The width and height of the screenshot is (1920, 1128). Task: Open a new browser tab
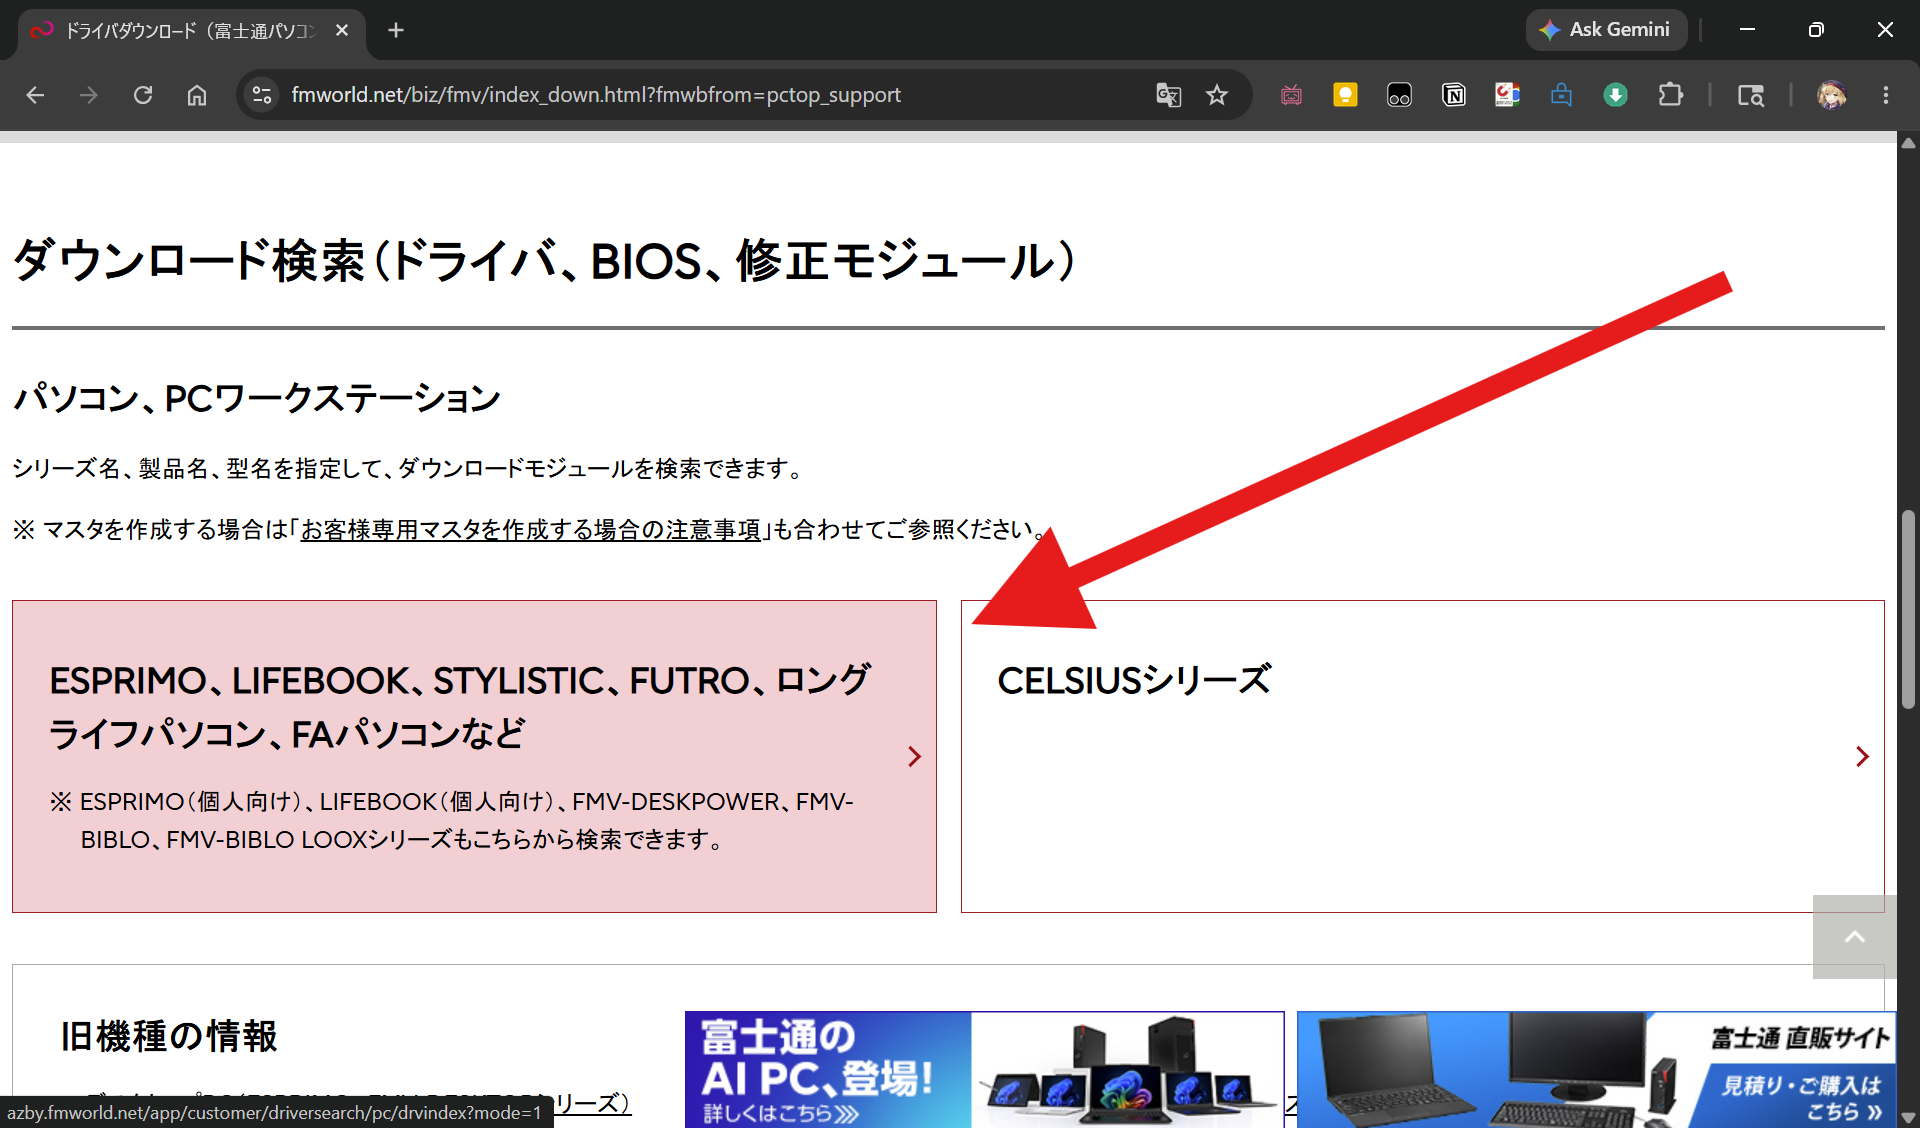tap(396, 30)
